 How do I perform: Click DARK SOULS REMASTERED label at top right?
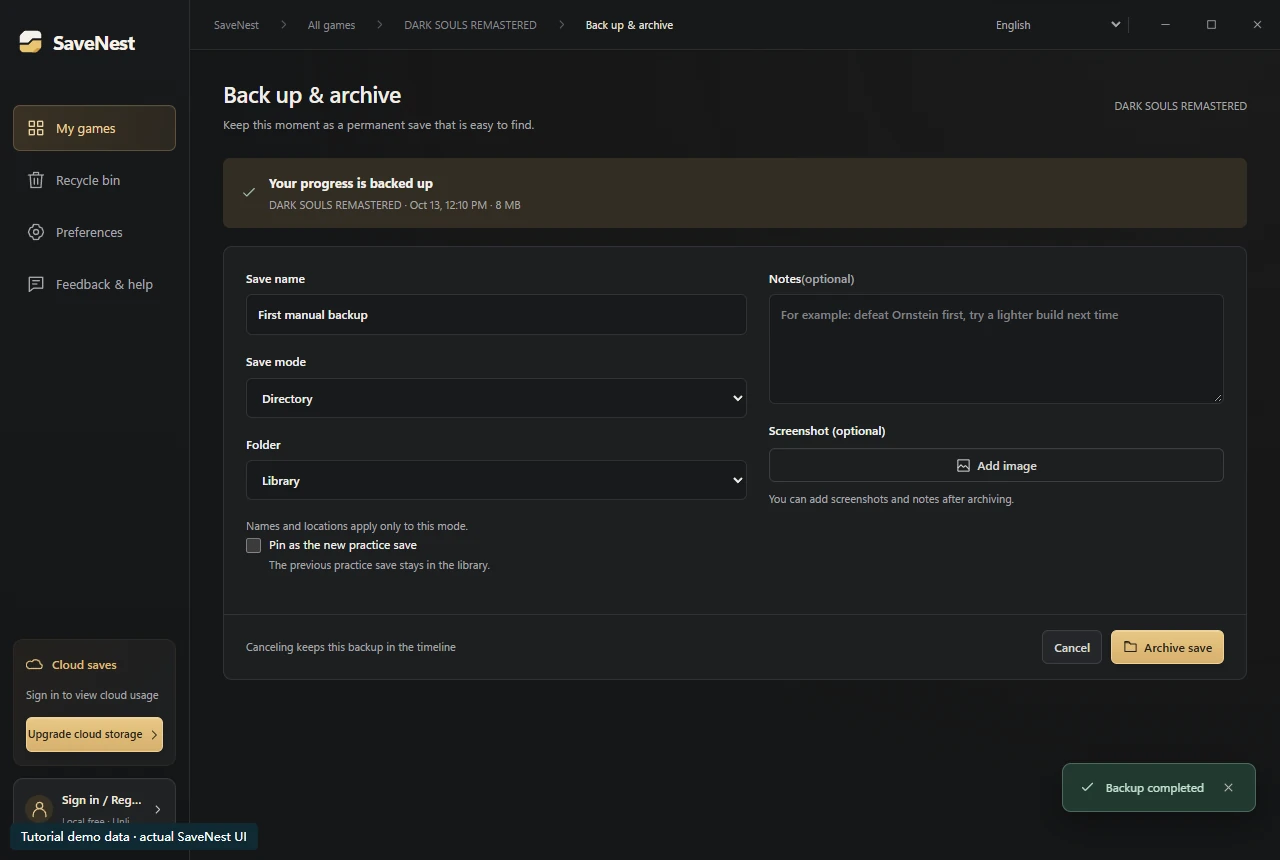click(x=1180, y=106)
